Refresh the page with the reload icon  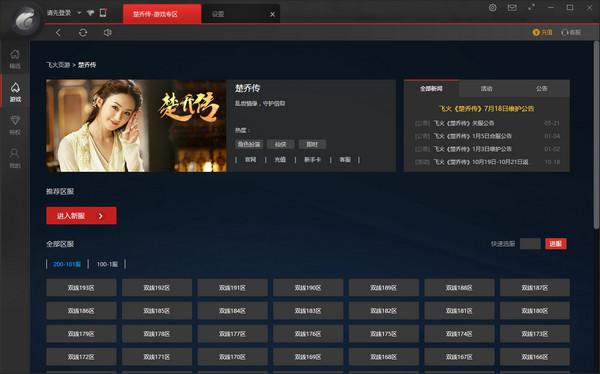(x=83, y=33)
